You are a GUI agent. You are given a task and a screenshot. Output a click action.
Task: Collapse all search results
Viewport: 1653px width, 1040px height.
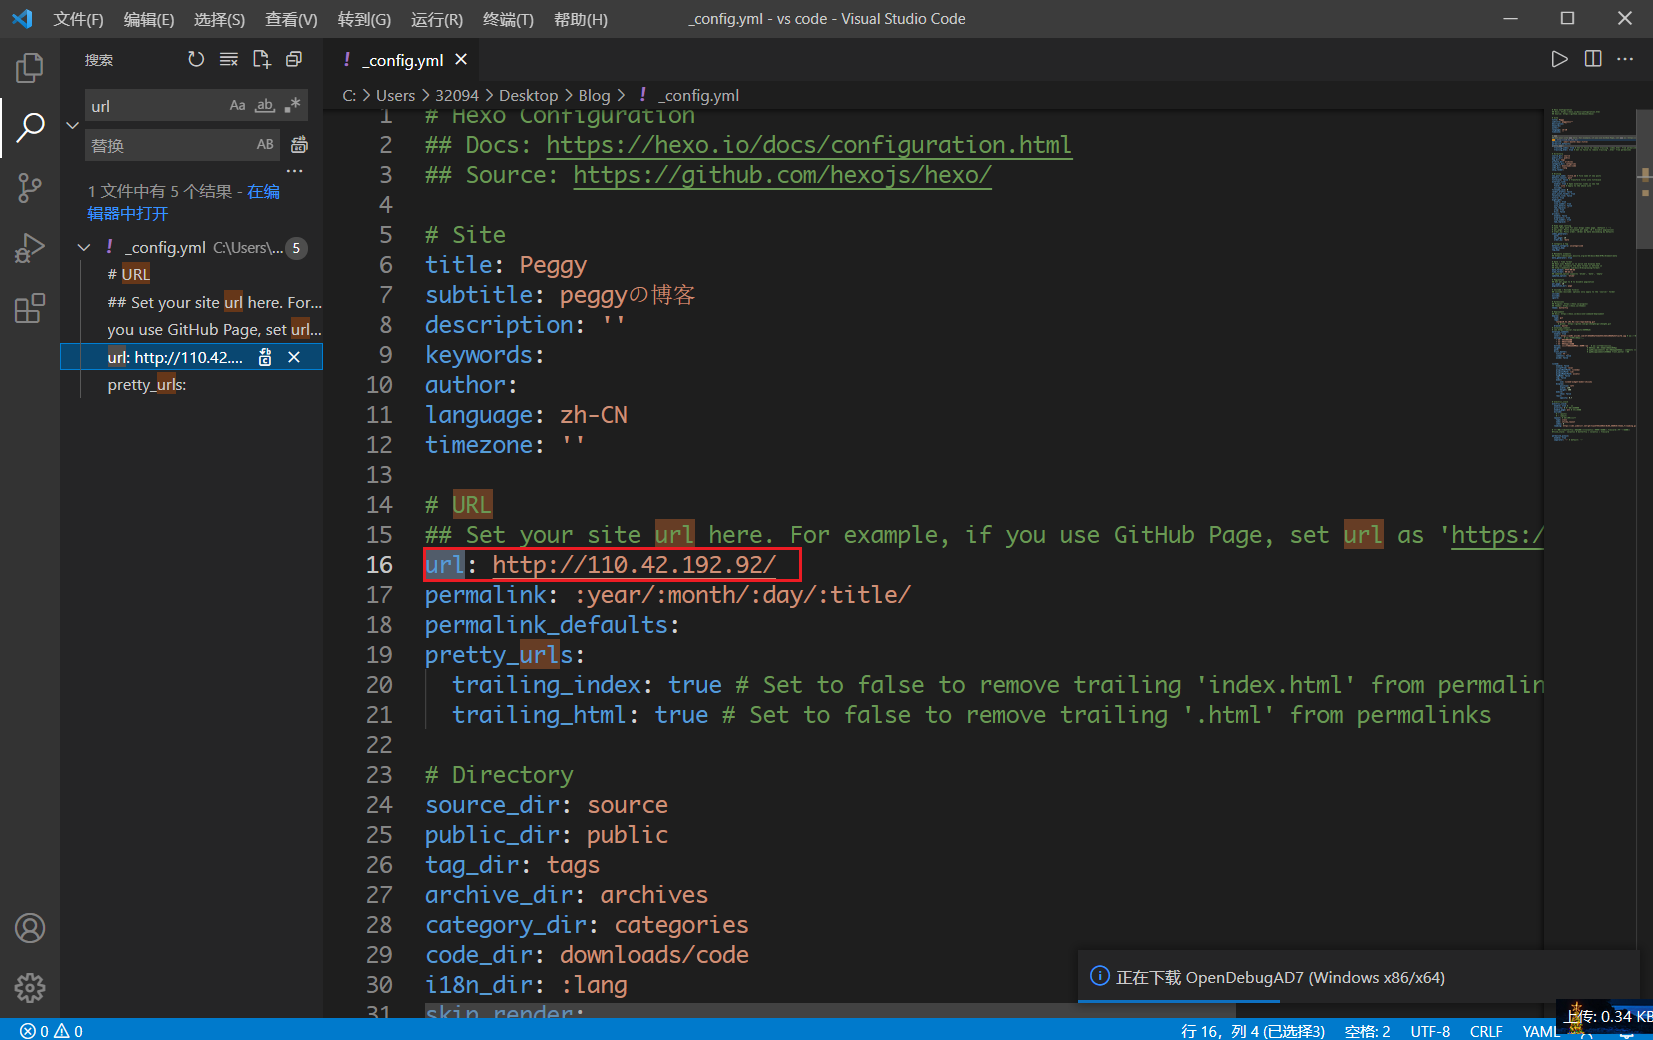(x=294, y=60)
